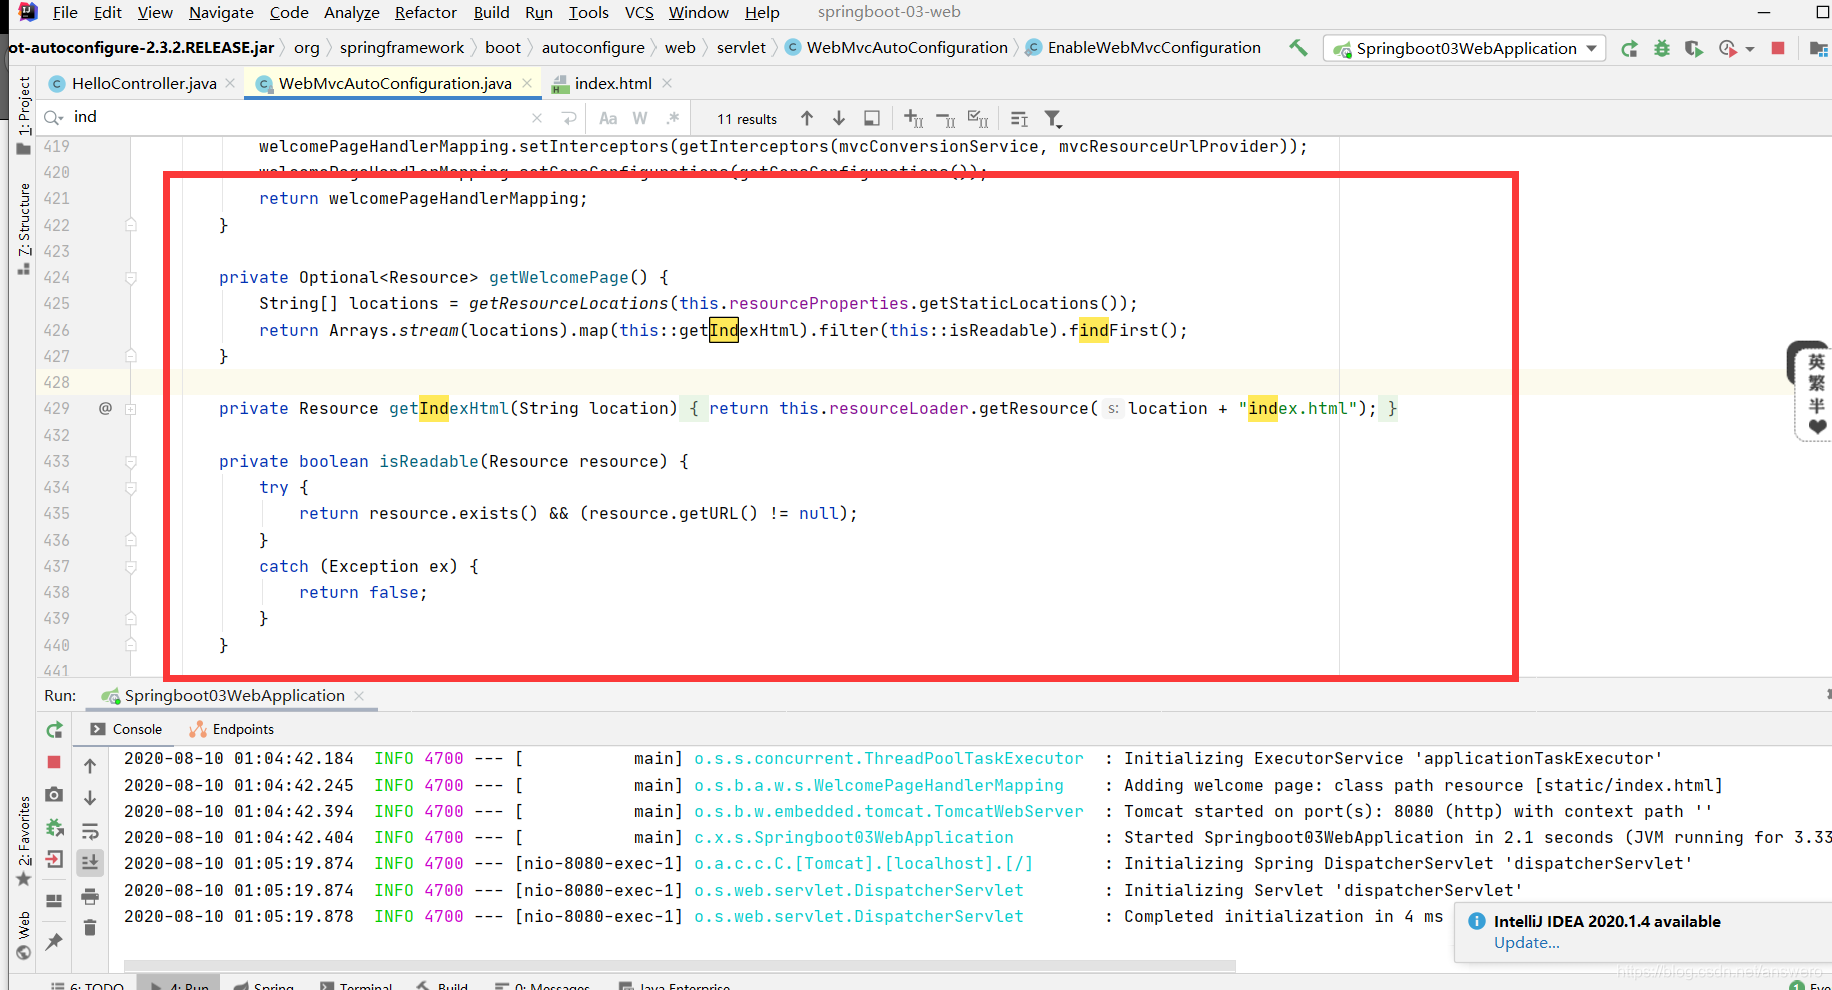This screenshot has height=990, width=1832.
Task: Click restore layout icon in Run panel
Action: [x=54, y=901]
